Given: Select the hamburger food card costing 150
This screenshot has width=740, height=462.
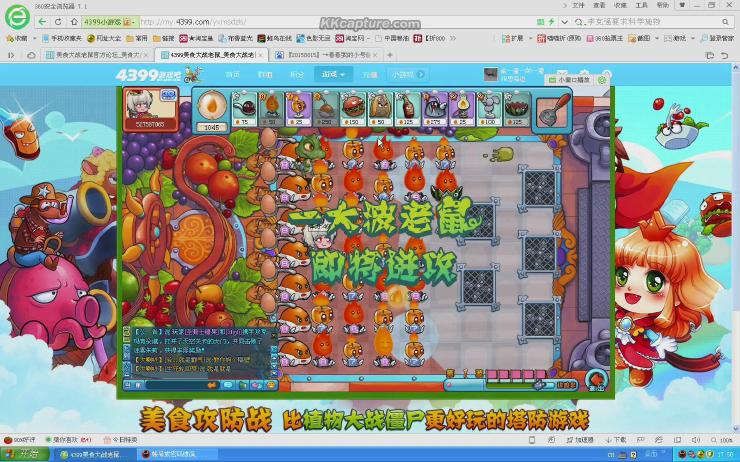Looking at the screenshot, I should click(x=353, y=109).
